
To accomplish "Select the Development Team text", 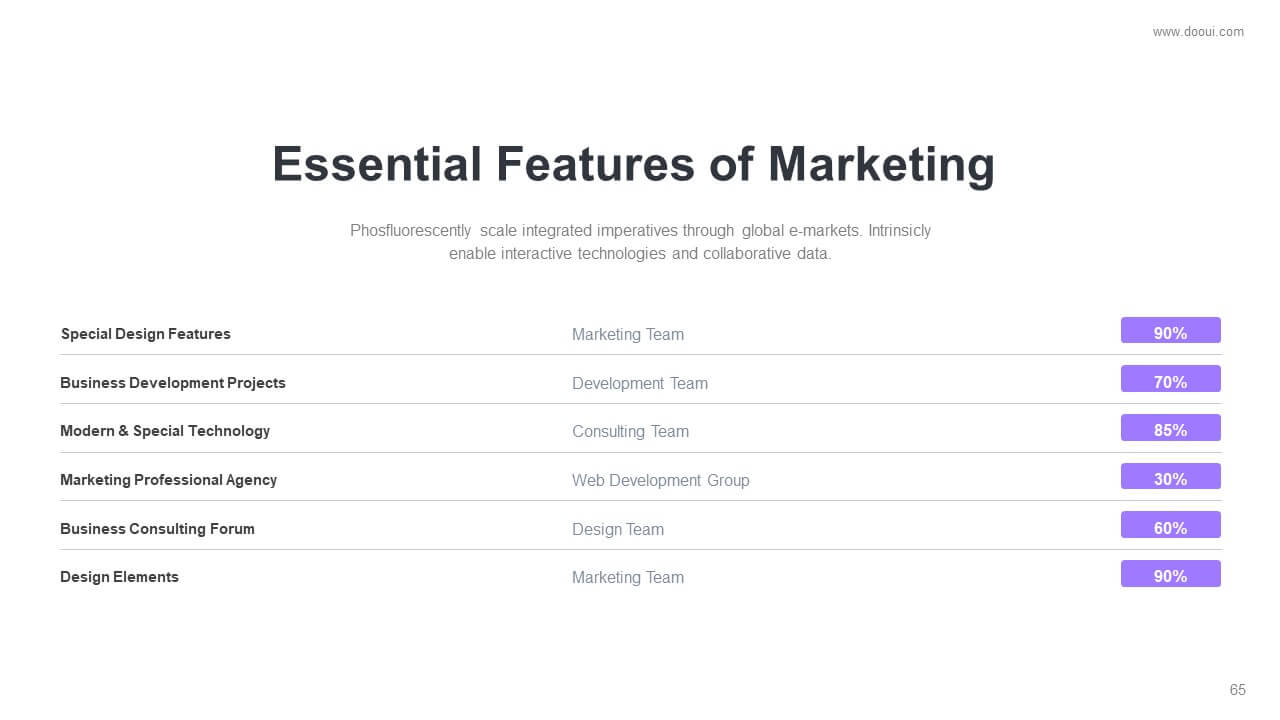I will [x=640, y=384].
